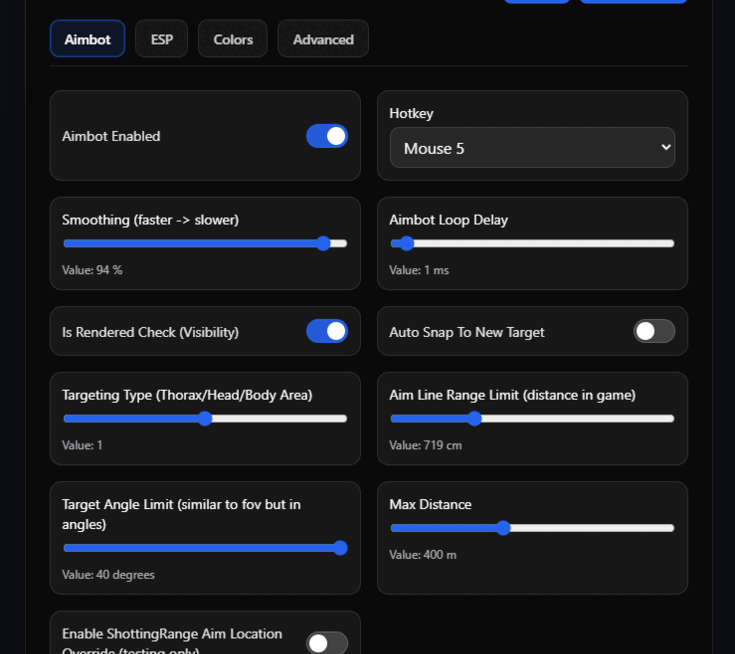The height and width of the screenshot is (654, 735).
Task: Click the Aim Line Range Limit slider handle
Action: [475, 418]
